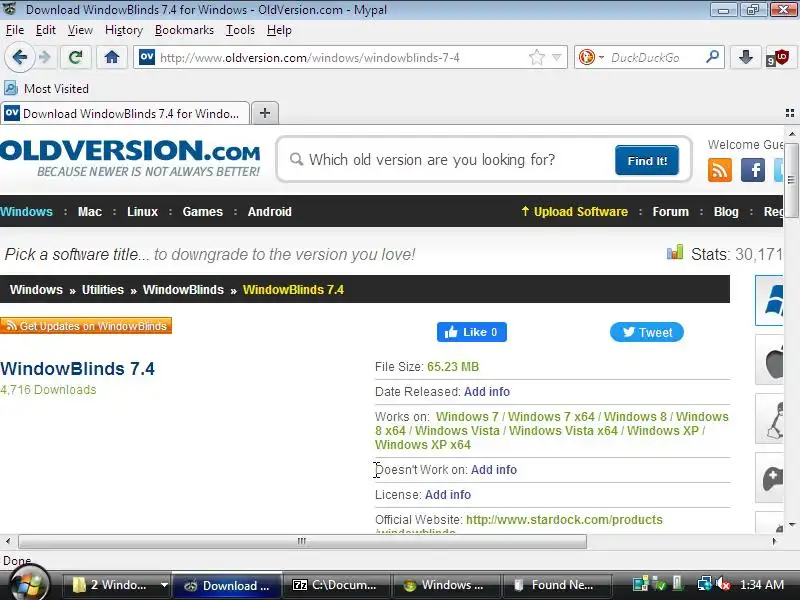The width and height of the screenshot is (800, 600).
Task: Open the Linux category
Action: [x=142, y=211]
